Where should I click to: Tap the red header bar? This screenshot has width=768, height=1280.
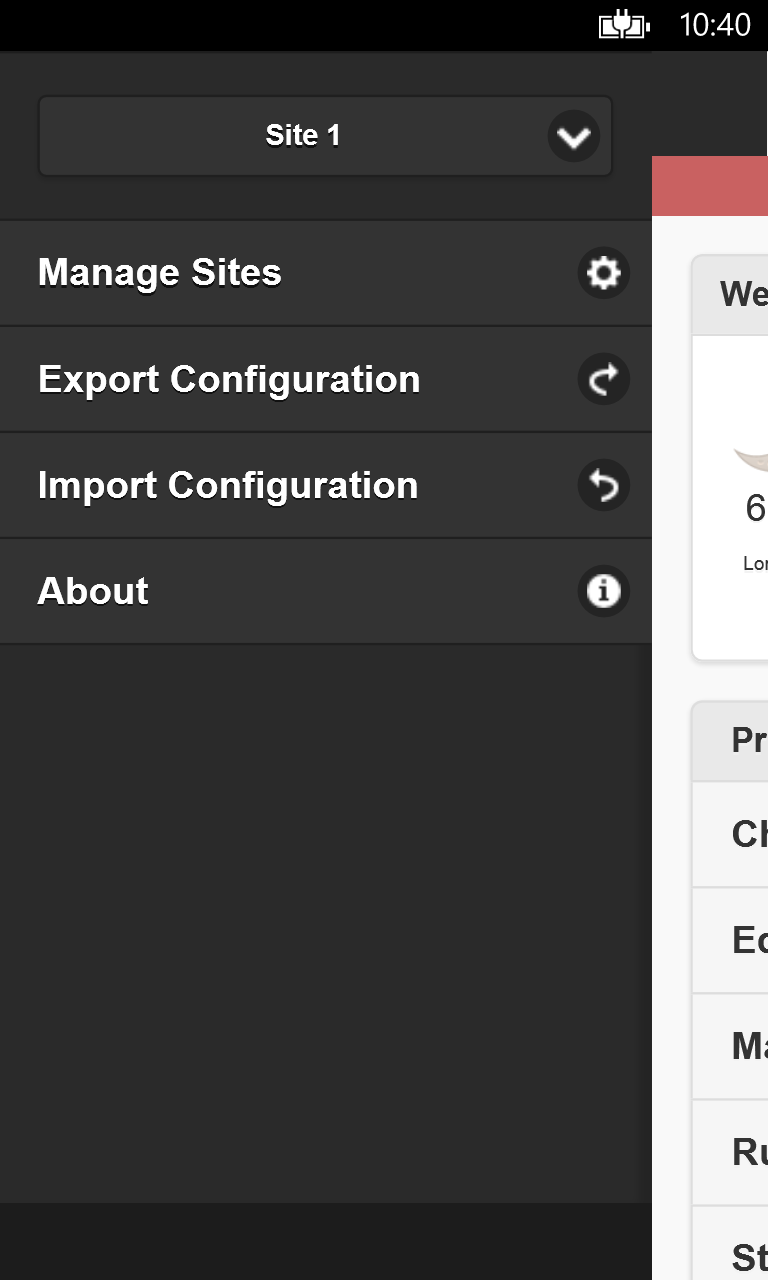tap(710, 186)
